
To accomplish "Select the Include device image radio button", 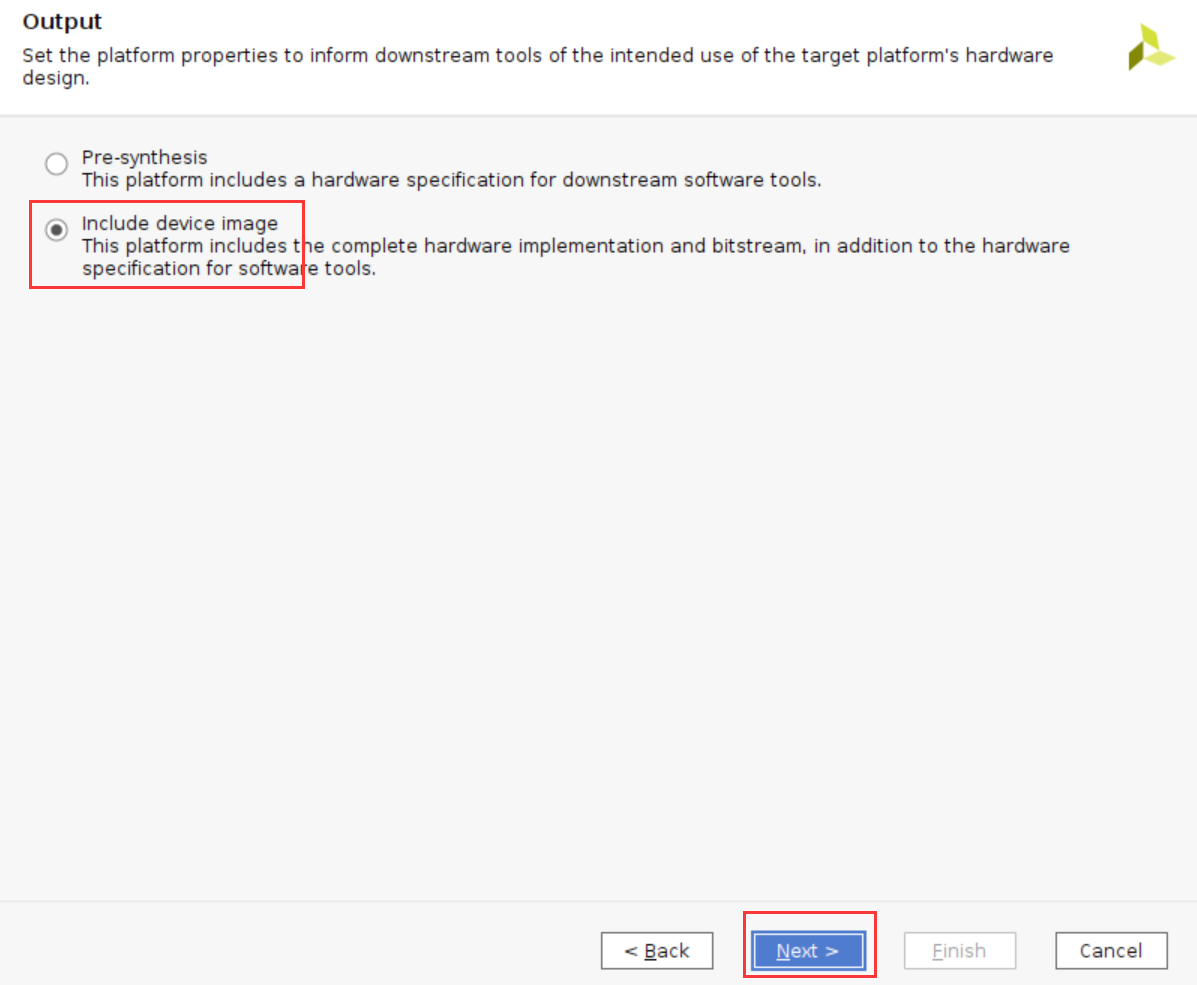I will [x=56, y=230].
